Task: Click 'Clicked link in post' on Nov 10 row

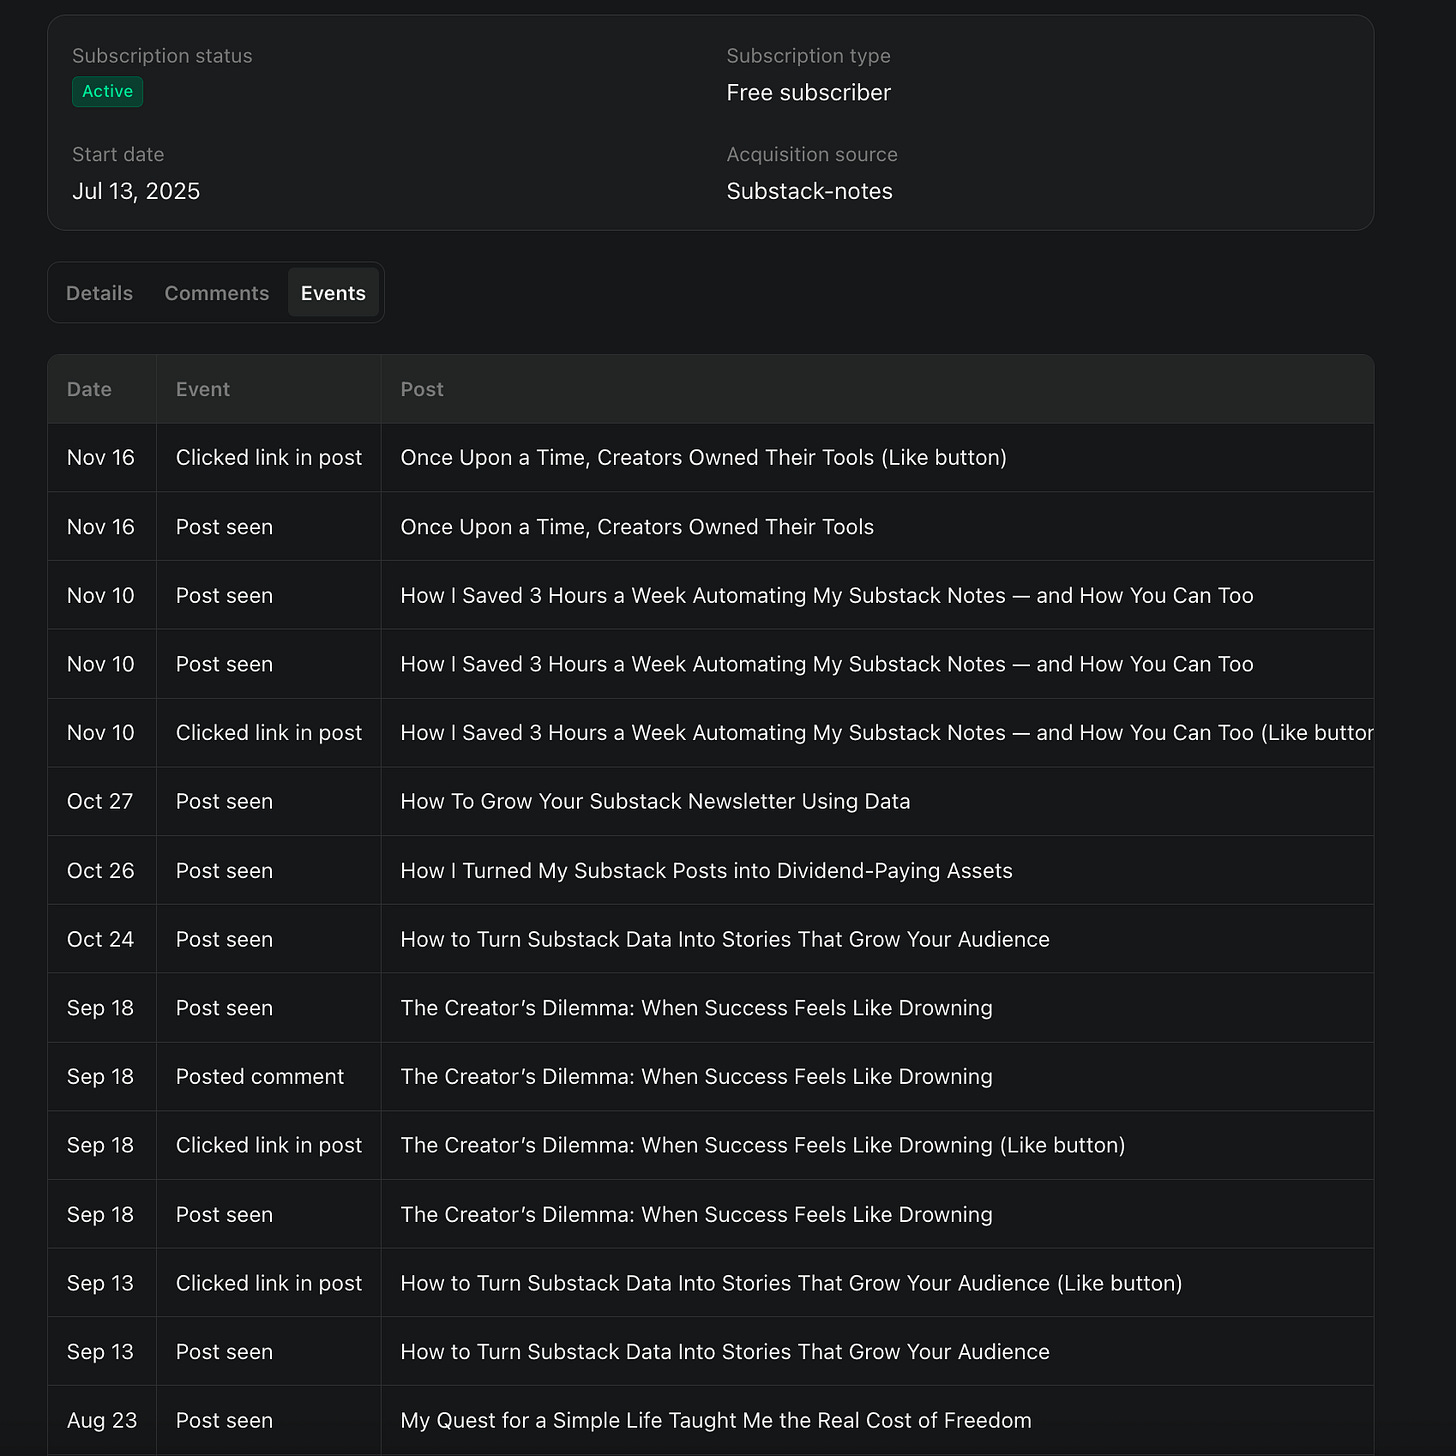Action: (269, 733)
